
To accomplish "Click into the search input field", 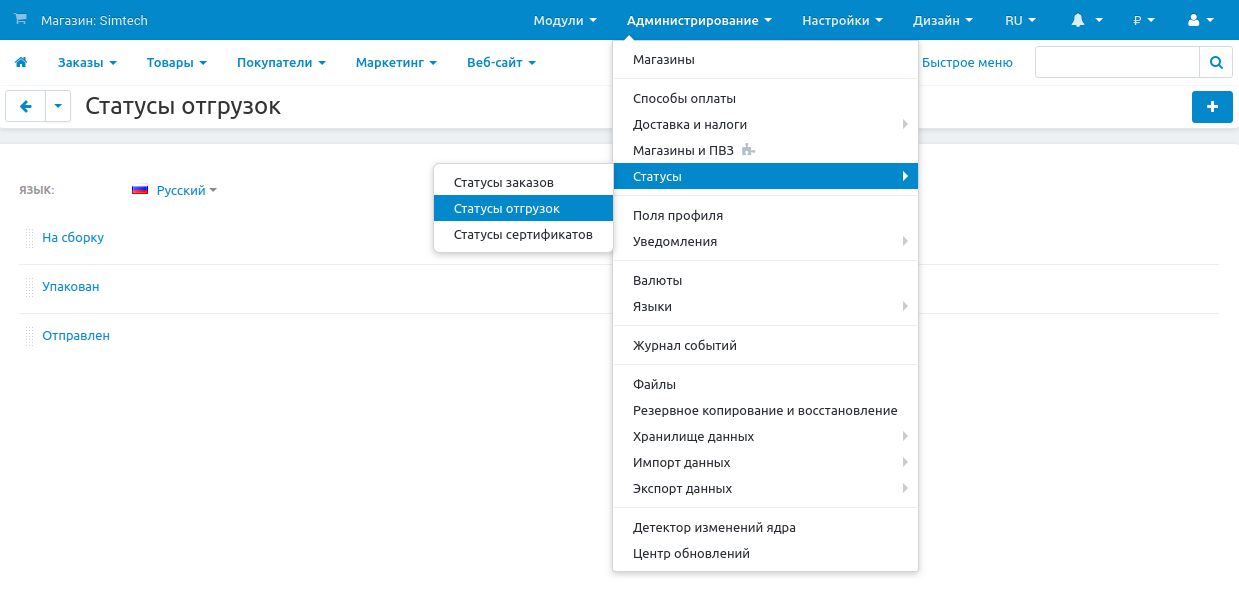I will click(1116, 62).
